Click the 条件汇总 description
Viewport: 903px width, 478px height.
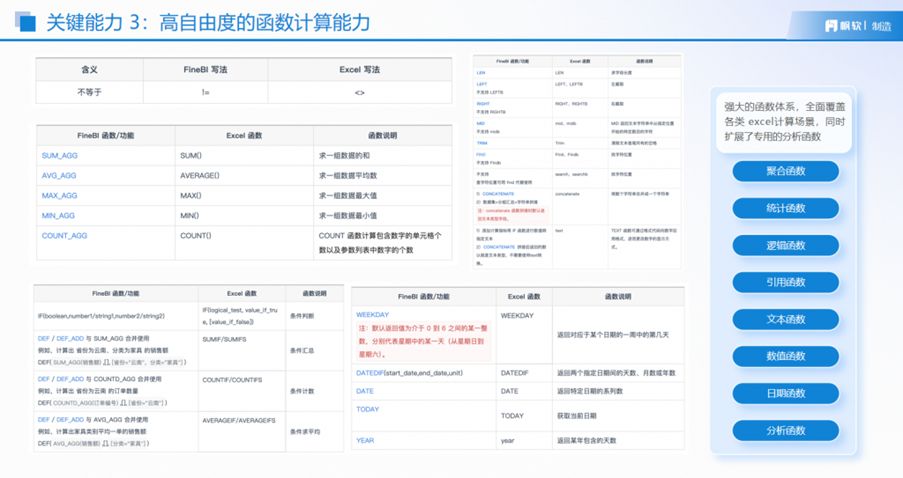coord(302,350)
